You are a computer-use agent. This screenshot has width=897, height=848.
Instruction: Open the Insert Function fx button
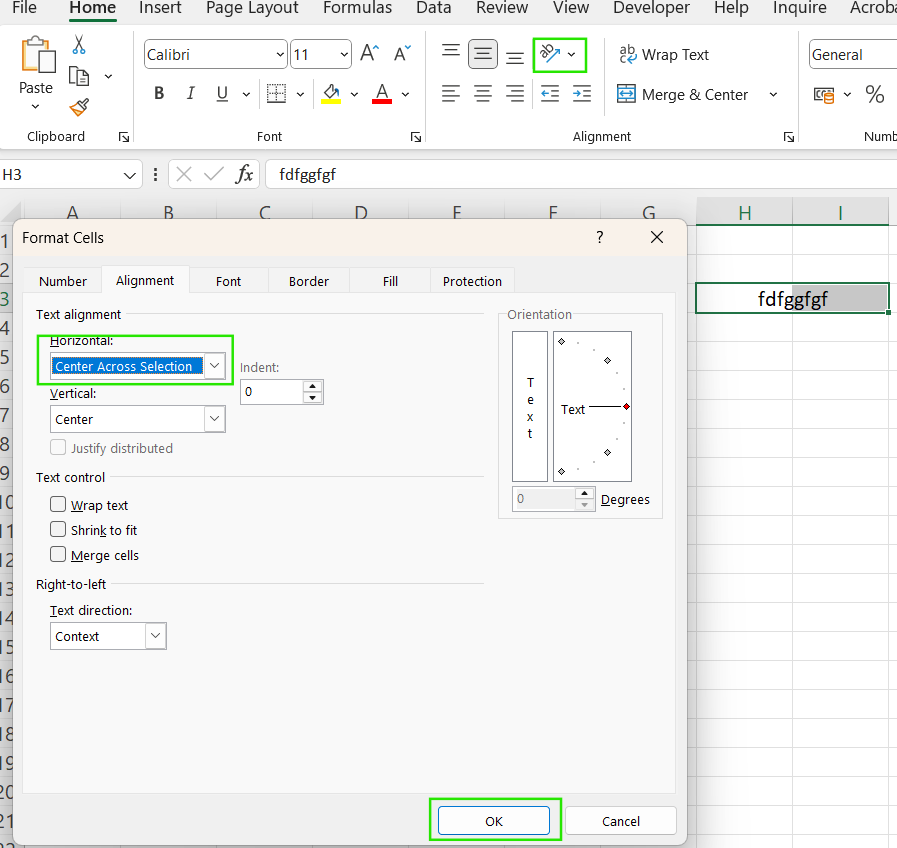click(x=244, y=174)
